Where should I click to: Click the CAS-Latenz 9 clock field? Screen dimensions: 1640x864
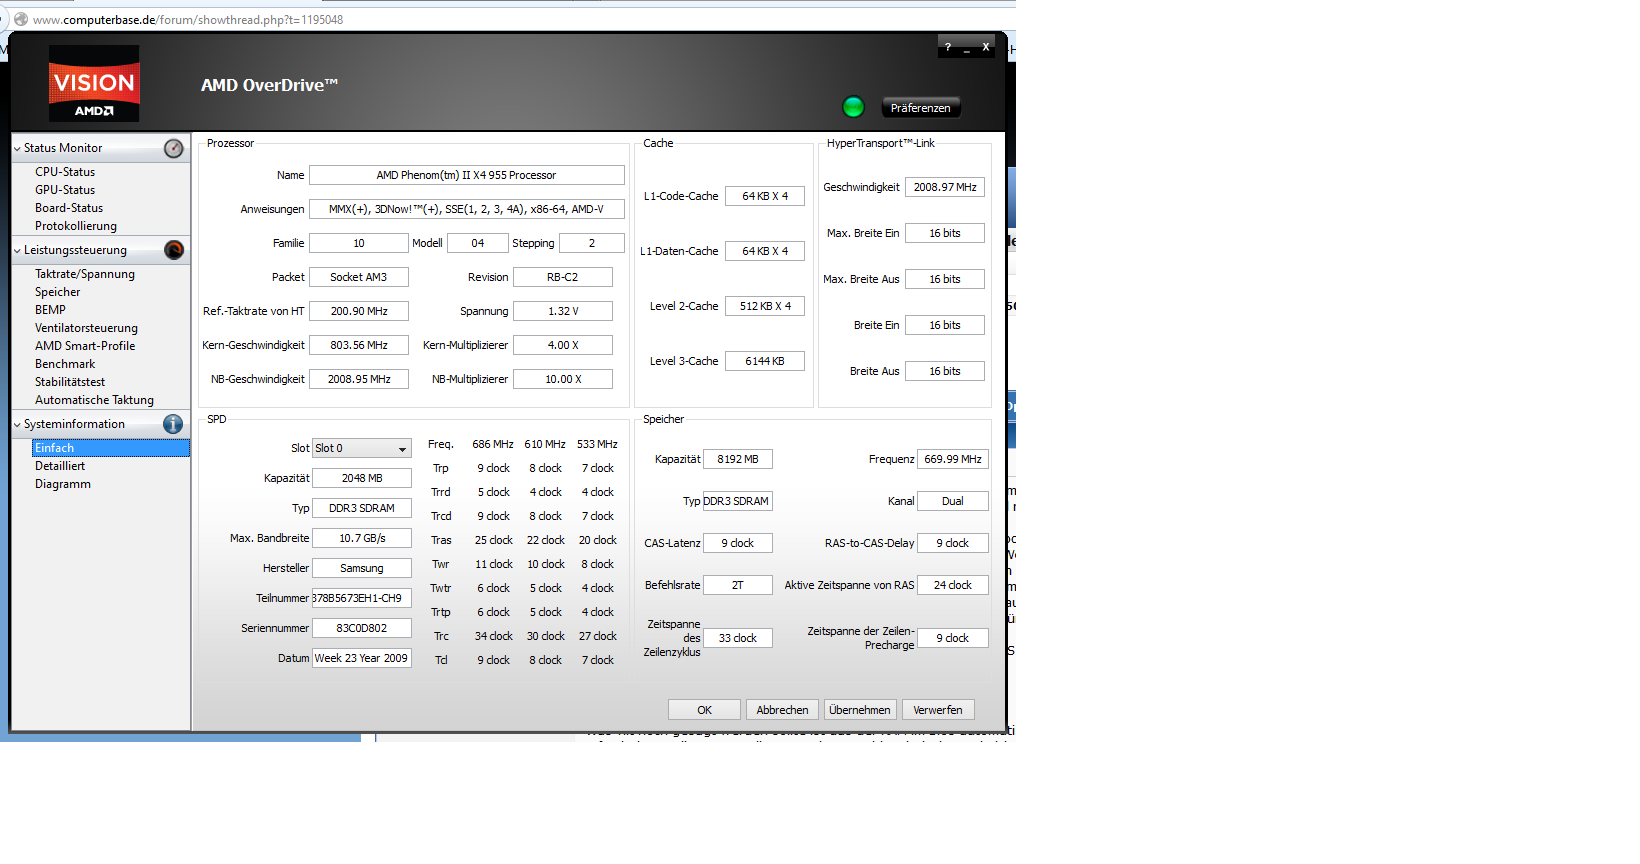point(738,543)
